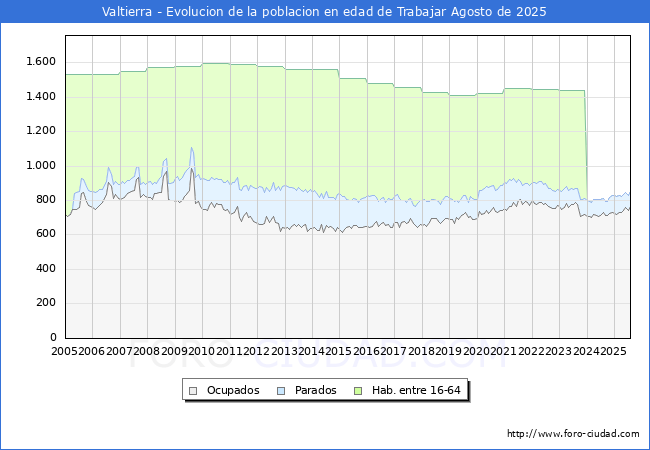Viewport: 650px width, 450px height.
Task: Open the foro-ciudad.com link
Action: point(573,434)
